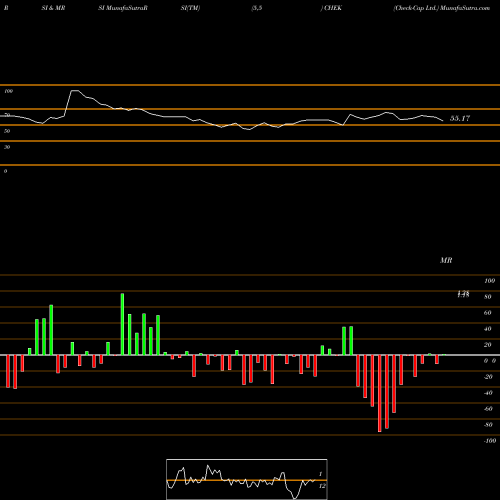Click the RSI axis label 100
This screenshot has height=500, width=500.
point(8,91)
